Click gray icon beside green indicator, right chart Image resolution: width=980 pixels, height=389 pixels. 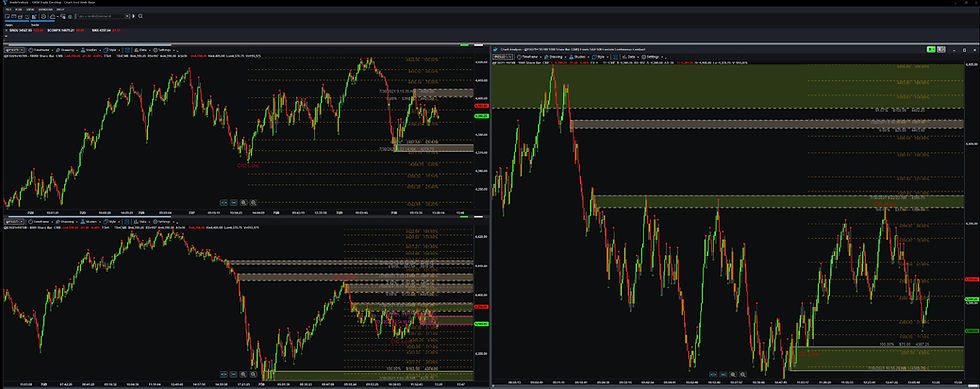coord(941,49)
